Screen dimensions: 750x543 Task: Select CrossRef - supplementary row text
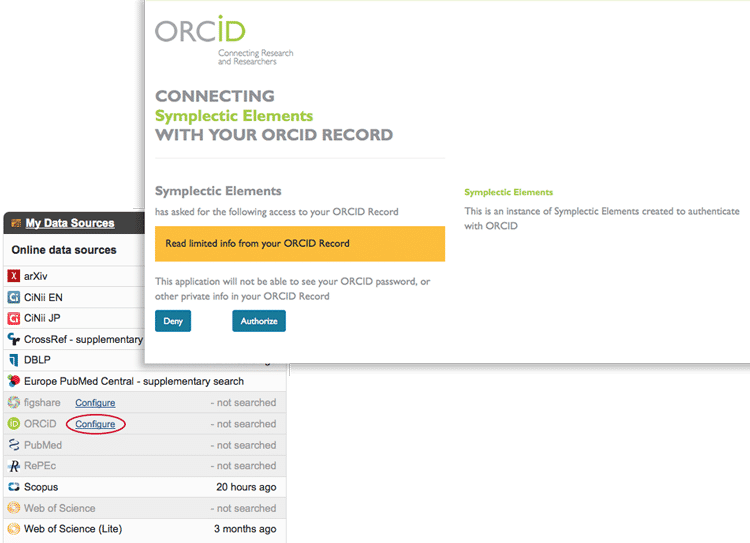pos(83,339)
